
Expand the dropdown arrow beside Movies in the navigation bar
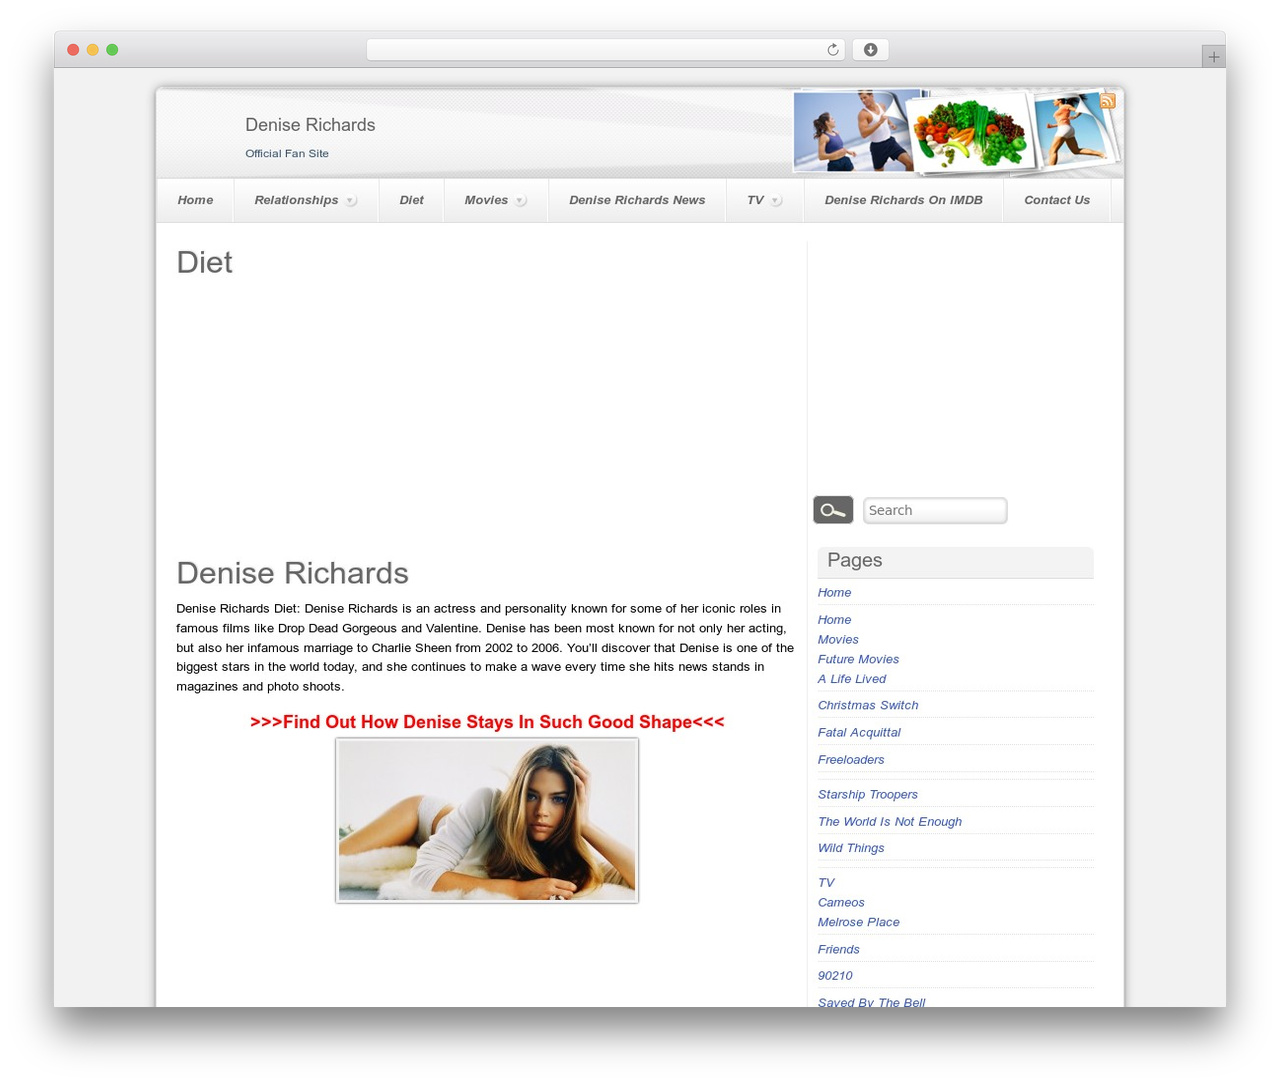pos(521,201)
